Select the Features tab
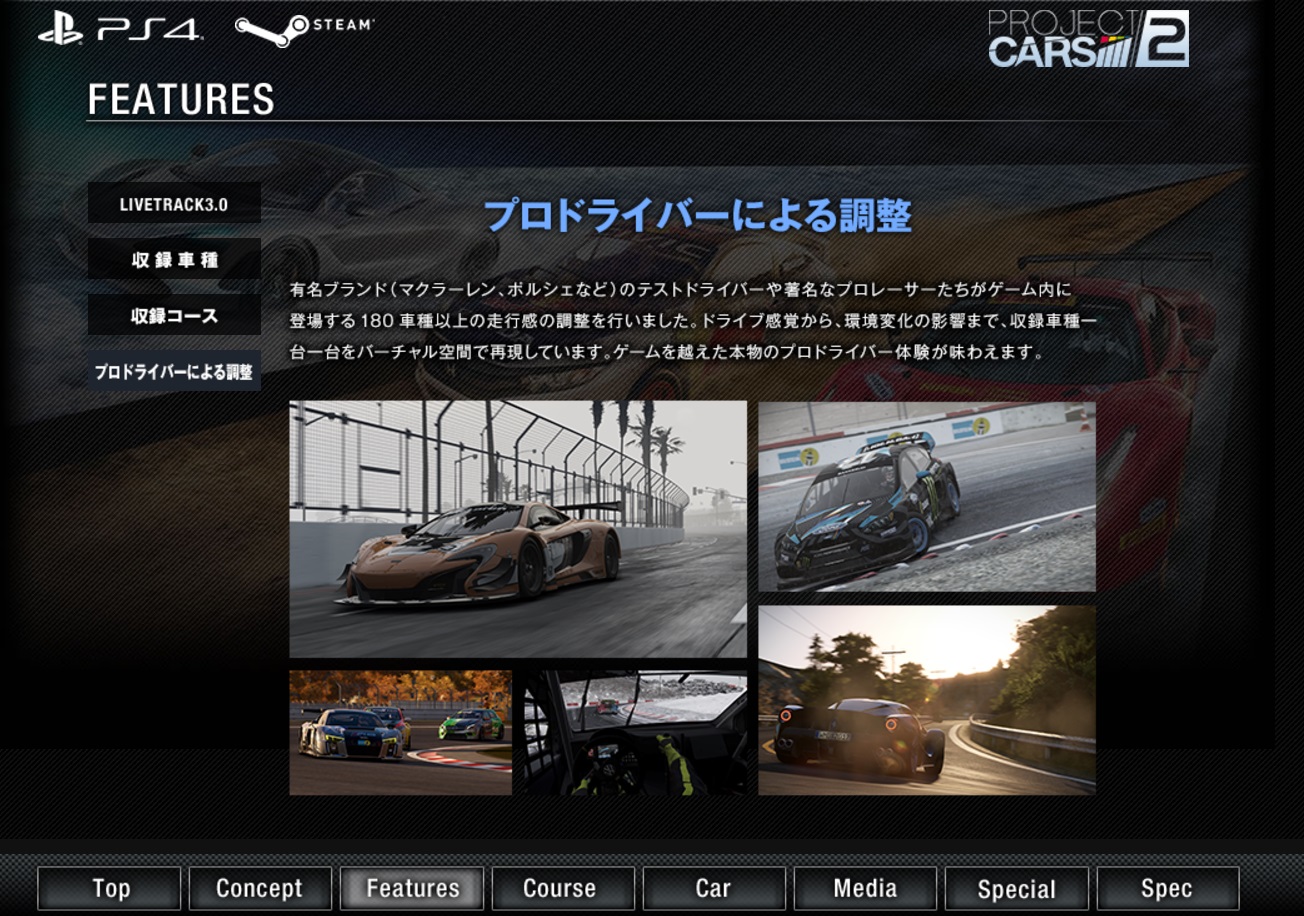Image resolution: width=1304 pixels, height=916 pixels. pos(412,888)
